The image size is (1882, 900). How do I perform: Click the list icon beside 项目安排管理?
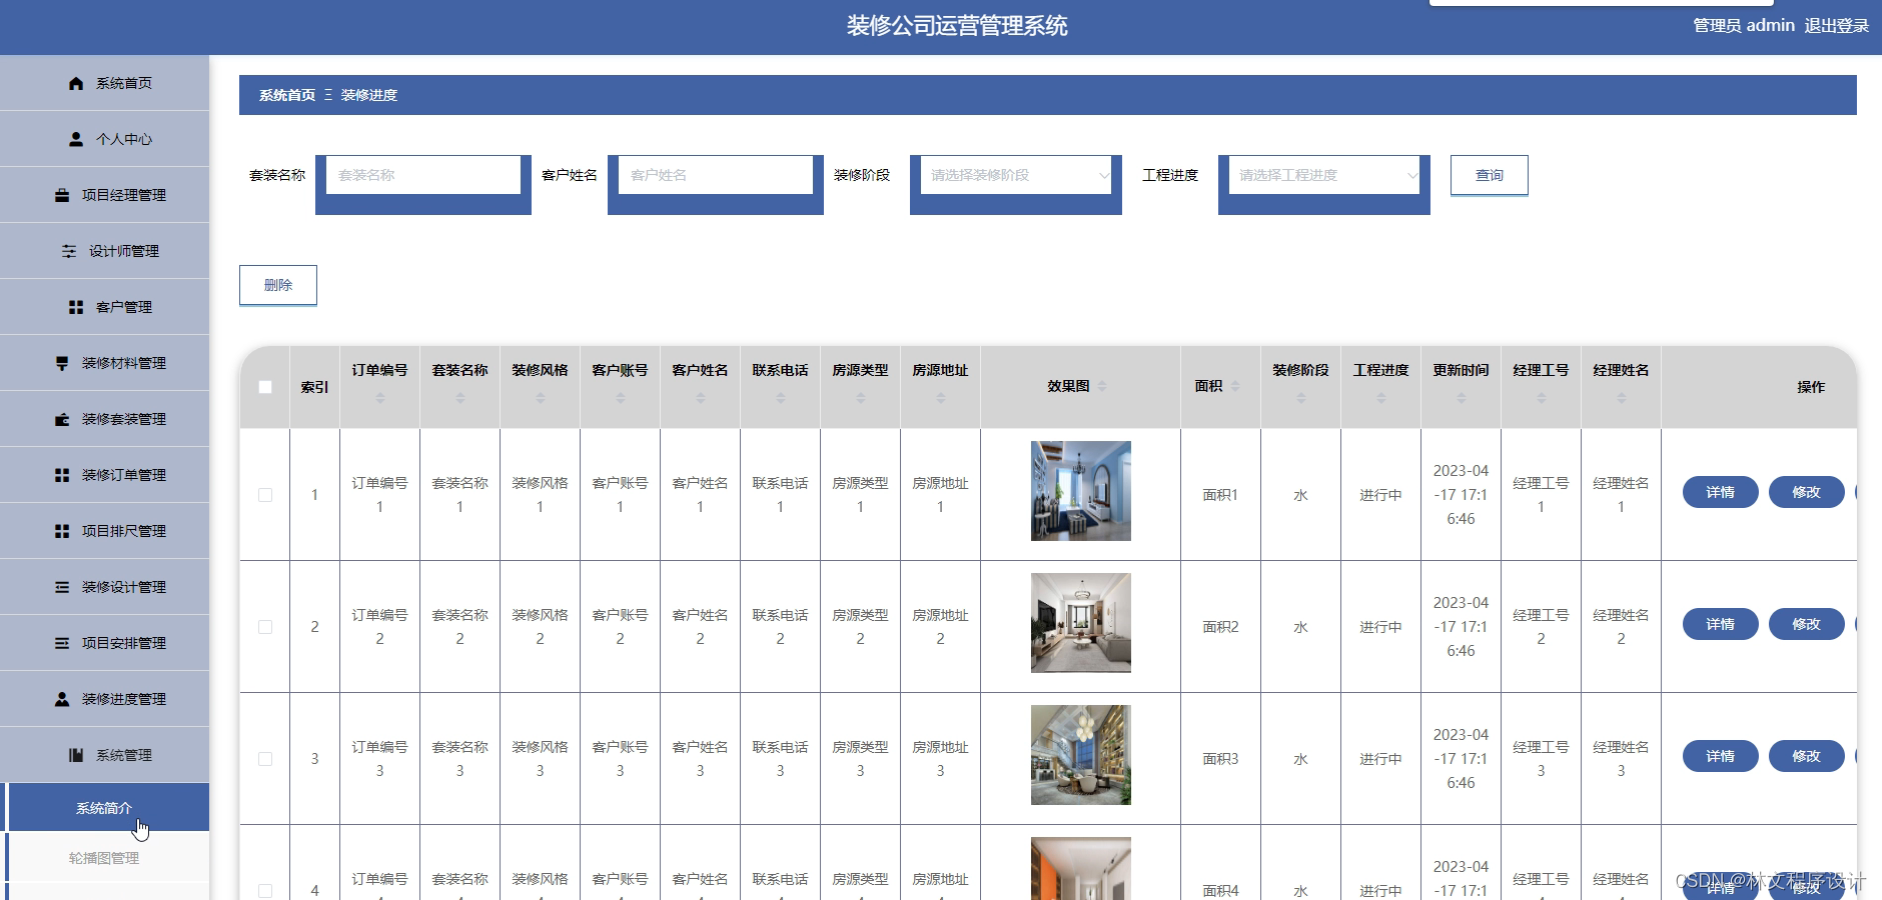pyautogui.click(x=62, y=643)
